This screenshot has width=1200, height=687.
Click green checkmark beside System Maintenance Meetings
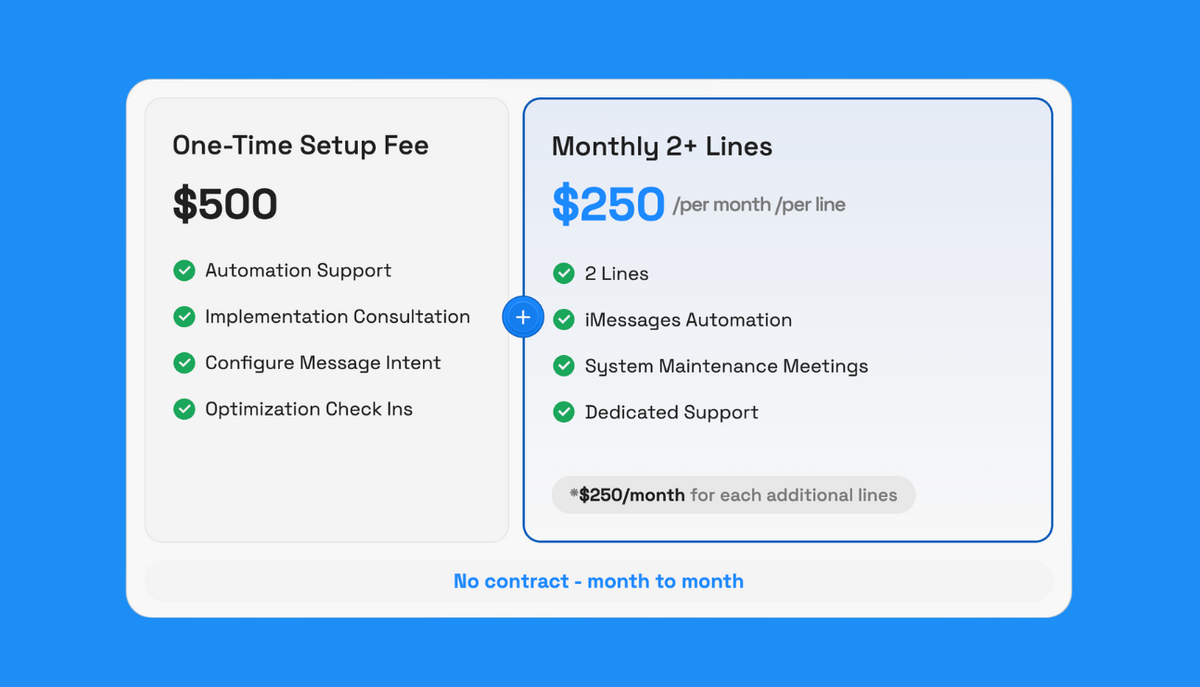pos(564,365)
